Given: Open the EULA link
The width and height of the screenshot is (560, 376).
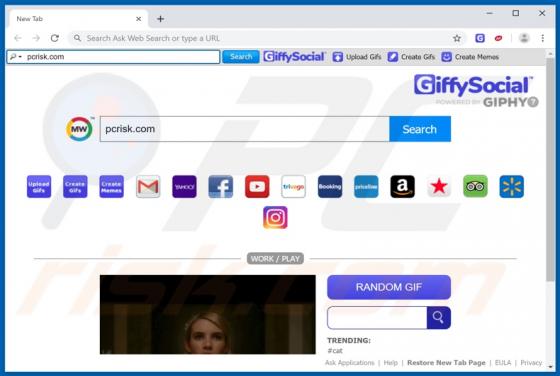Looking at the screenshot, I should [x=503, y=363].
